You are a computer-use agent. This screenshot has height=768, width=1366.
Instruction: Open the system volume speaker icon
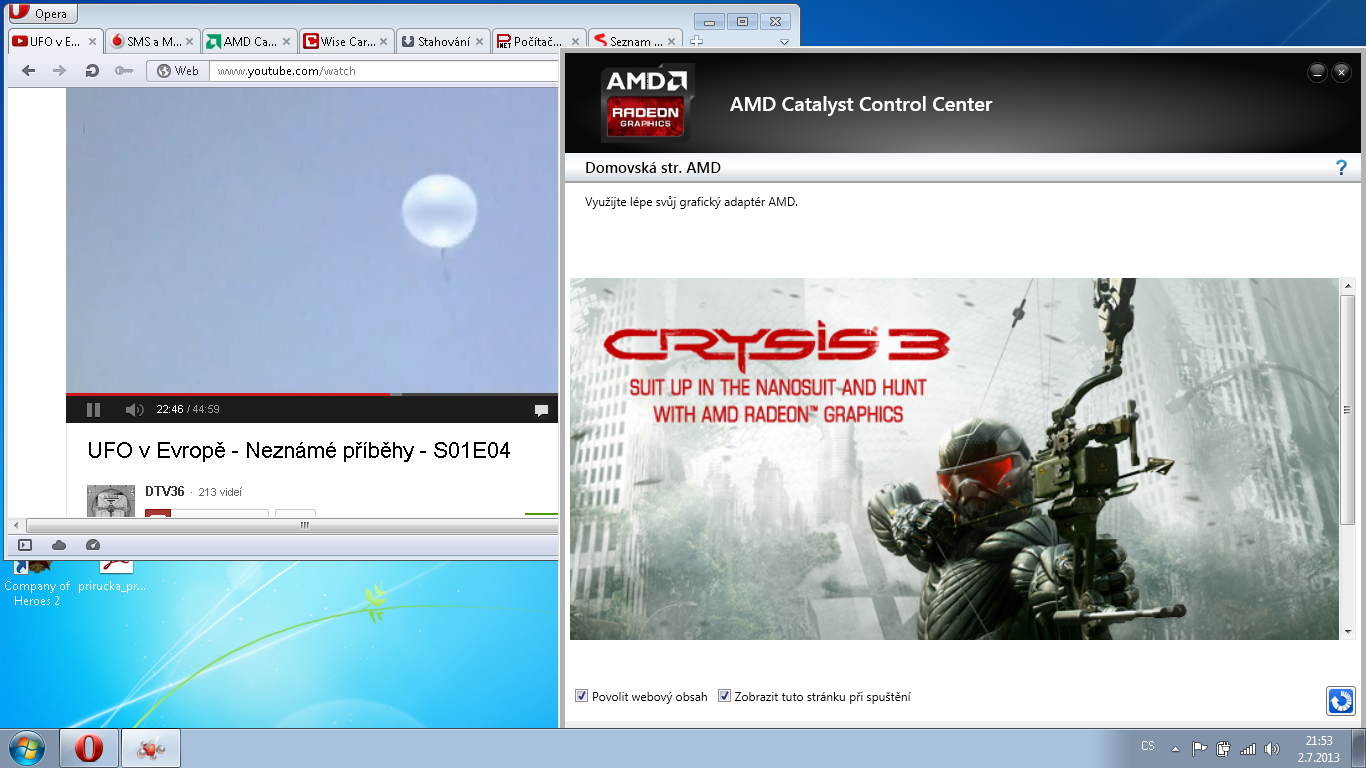coord(1272,748)
